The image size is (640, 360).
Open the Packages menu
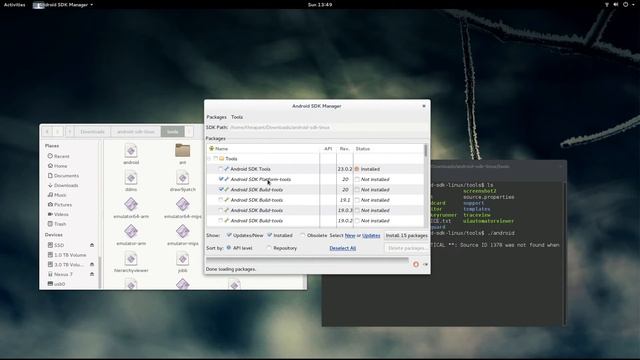(x=216, y=117)
